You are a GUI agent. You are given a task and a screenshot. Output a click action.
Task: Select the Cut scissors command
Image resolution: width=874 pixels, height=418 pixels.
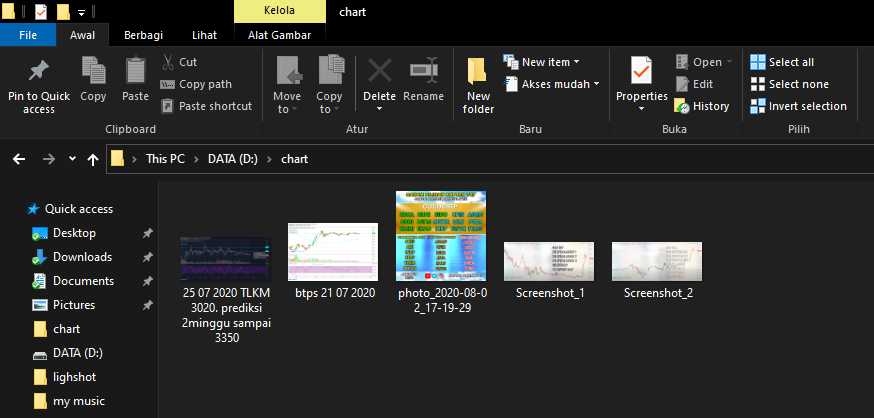point(179,62)
